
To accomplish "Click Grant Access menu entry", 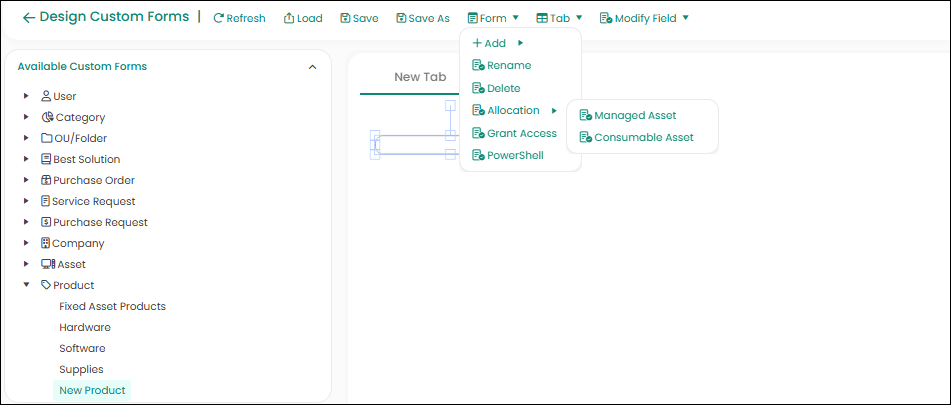I will tap(521, 133).
